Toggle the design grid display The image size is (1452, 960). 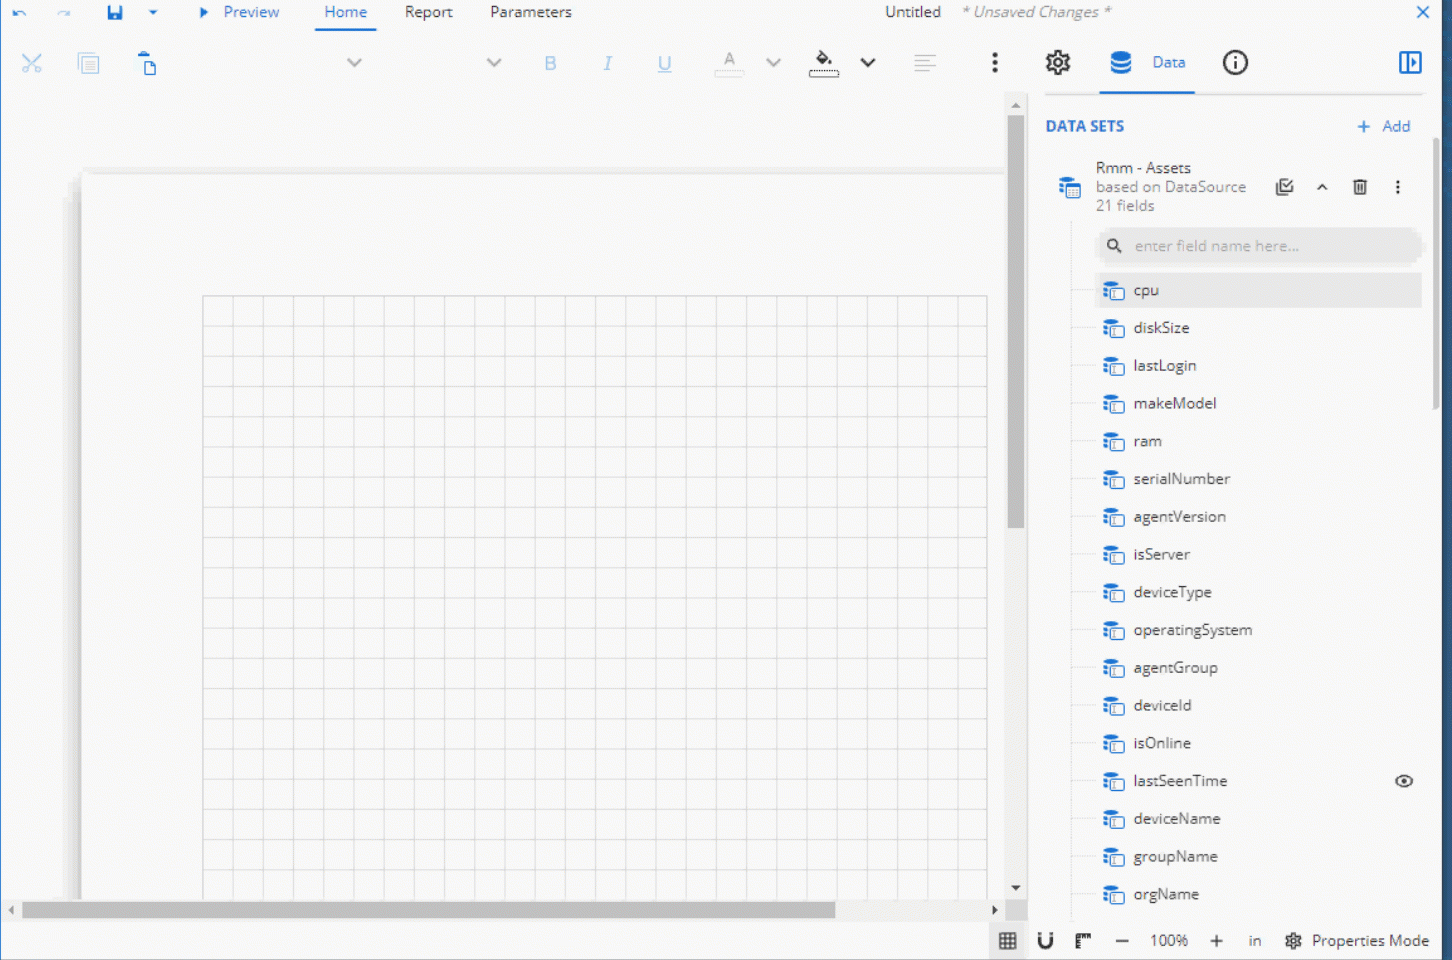(x=1007, y=941)
